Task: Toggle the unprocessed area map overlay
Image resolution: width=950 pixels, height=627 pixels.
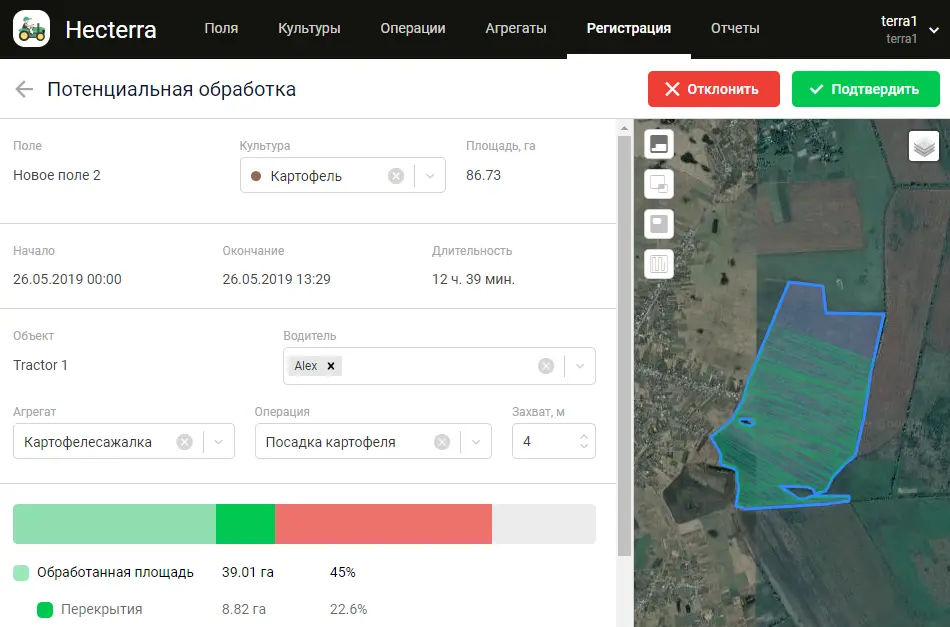Action: coord(659,224)
